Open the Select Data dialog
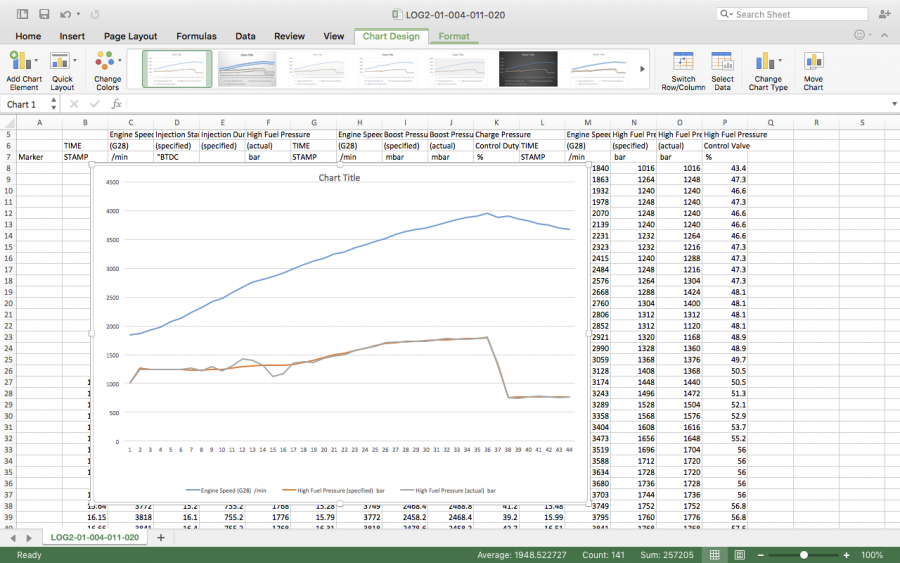The height and width of the screenshot is (563, 900). (722, 61)
